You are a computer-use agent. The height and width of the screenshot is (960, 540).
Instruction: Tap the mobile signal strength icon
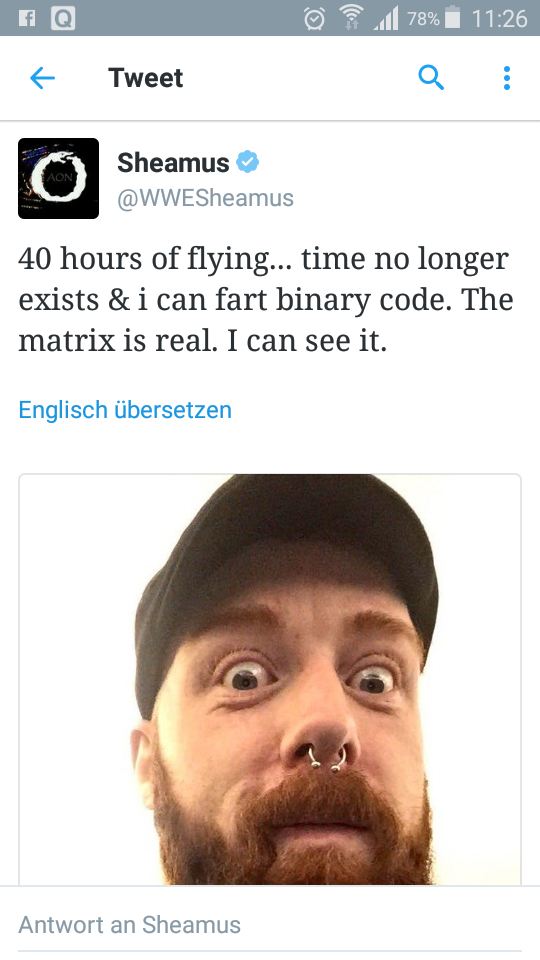[x=386, y=19]
